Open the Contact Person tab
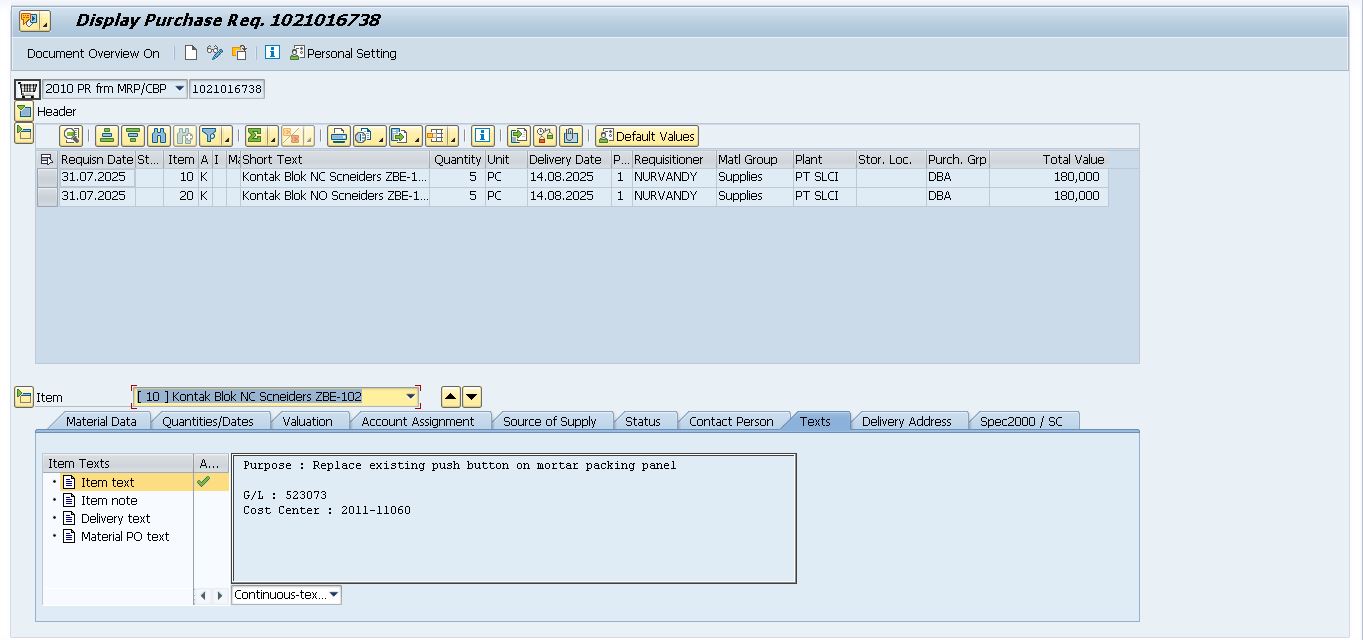 click(x=731, y=421)
